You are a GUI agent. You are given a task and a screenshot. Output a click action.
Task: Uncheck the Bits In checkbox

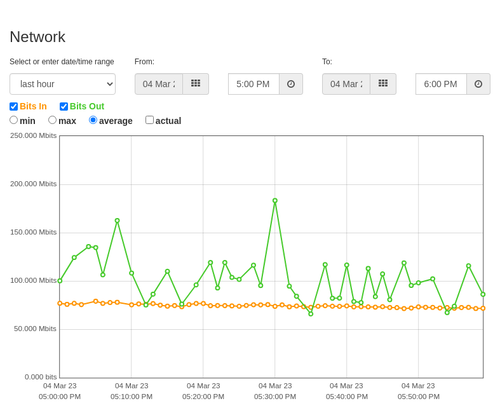[14, 106]
